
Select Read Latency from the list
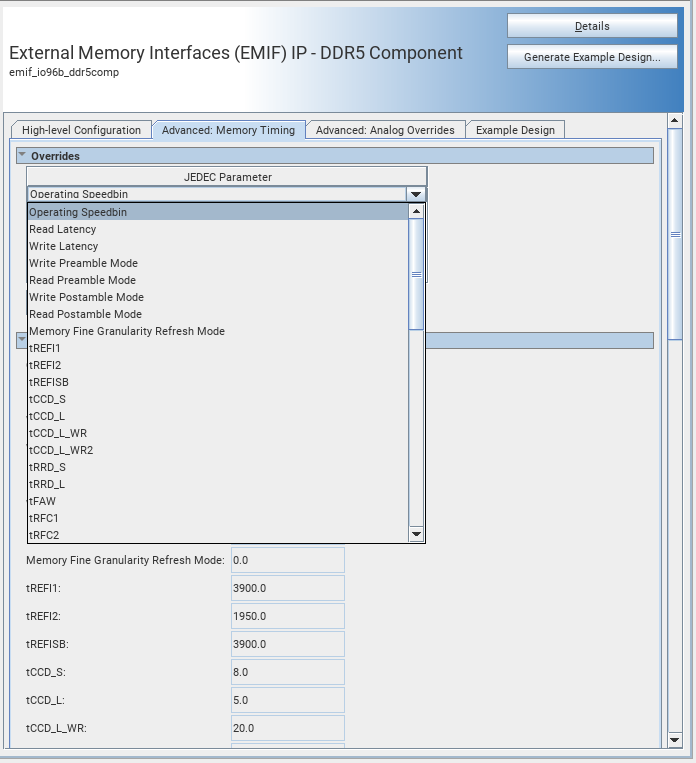point(63,229)
